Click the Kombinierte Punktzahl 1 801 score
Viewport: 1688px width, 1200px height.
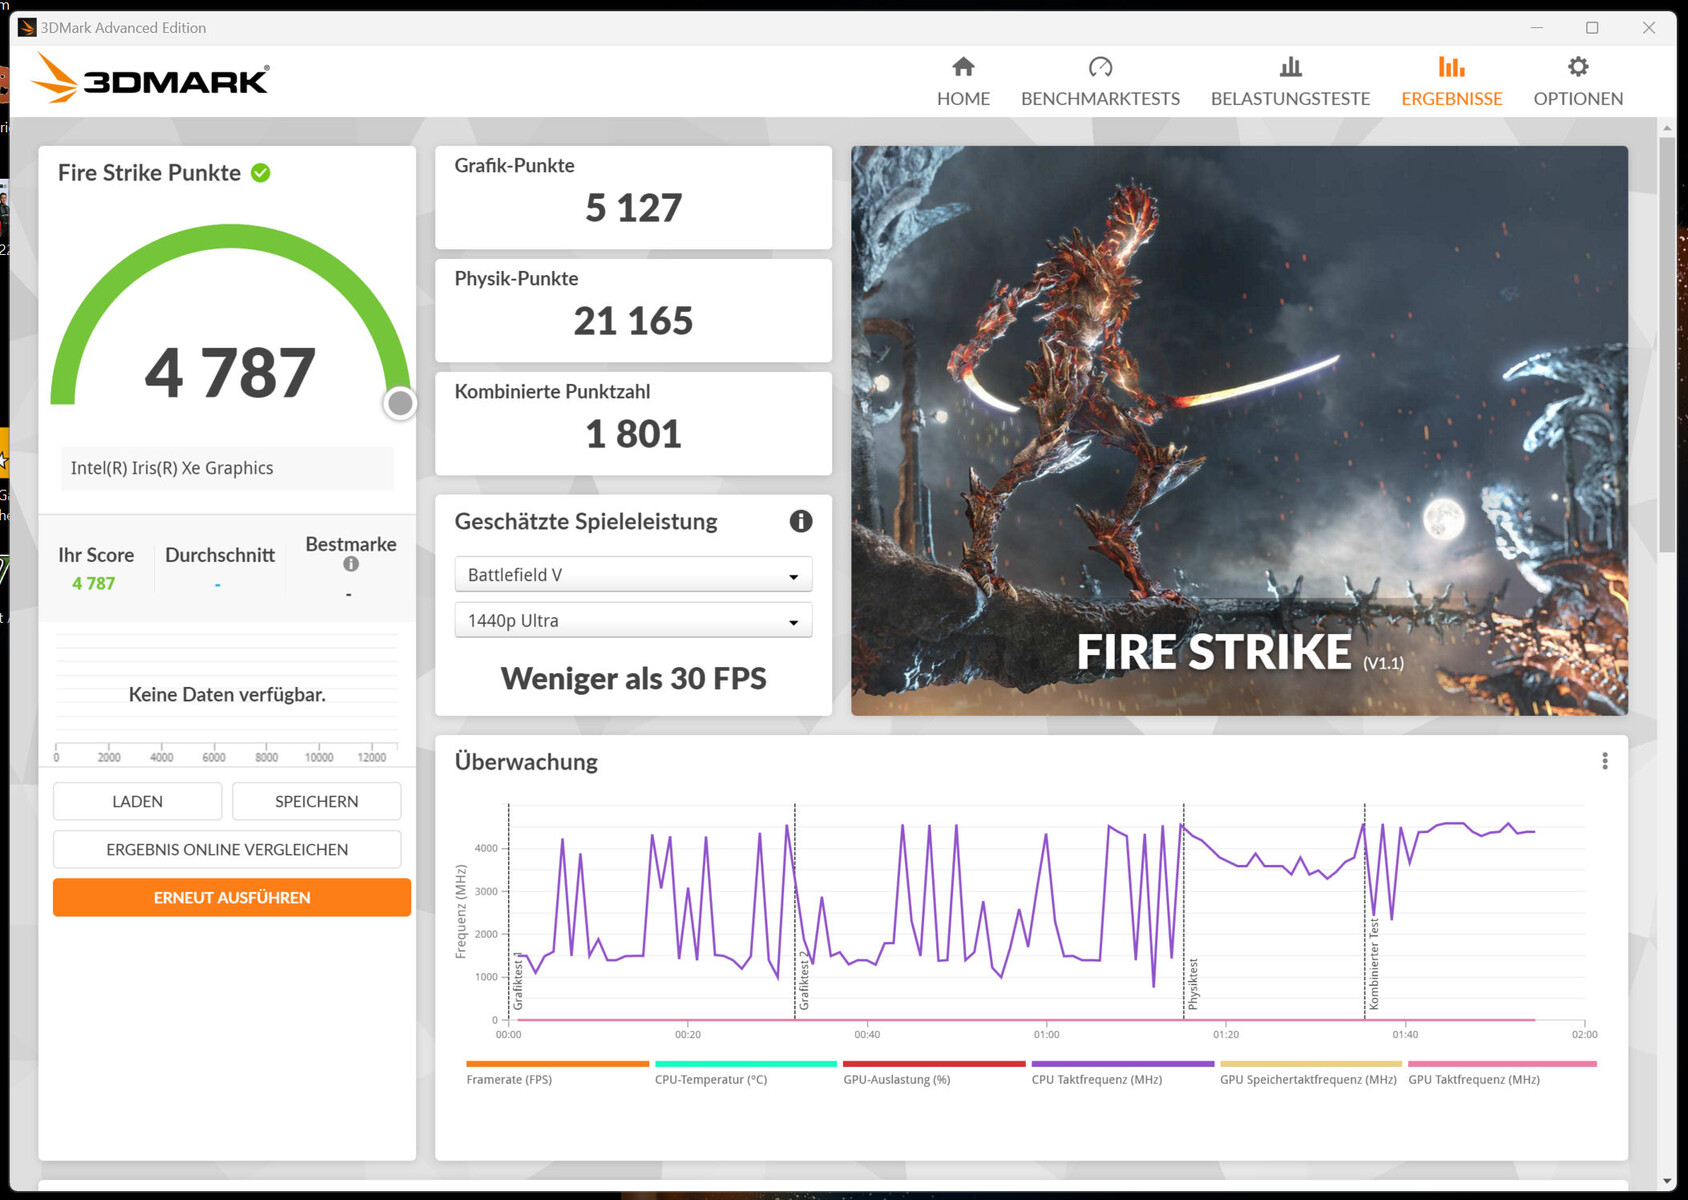[633, 434]
